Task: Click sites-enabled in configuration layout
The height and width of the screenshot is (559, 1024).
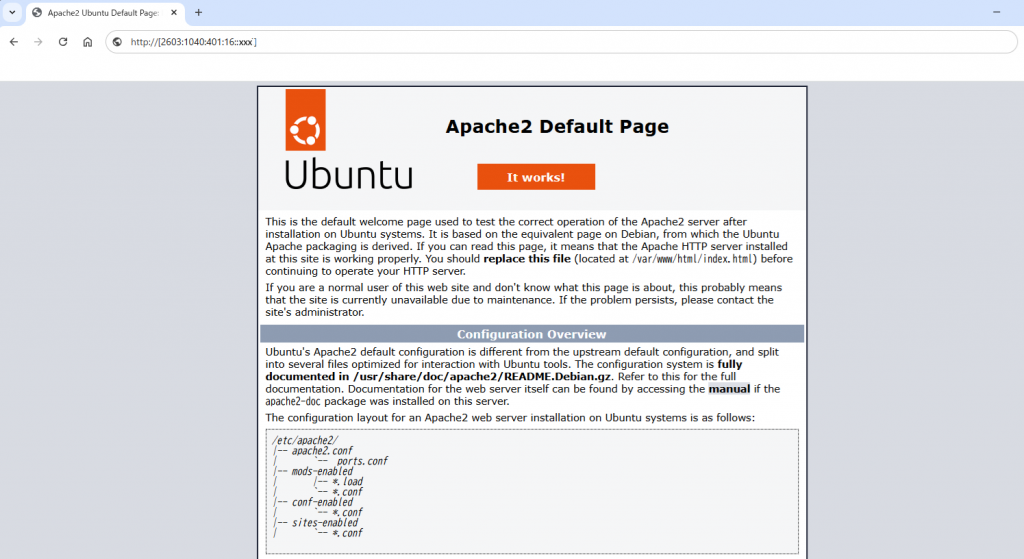Action: 325,522
